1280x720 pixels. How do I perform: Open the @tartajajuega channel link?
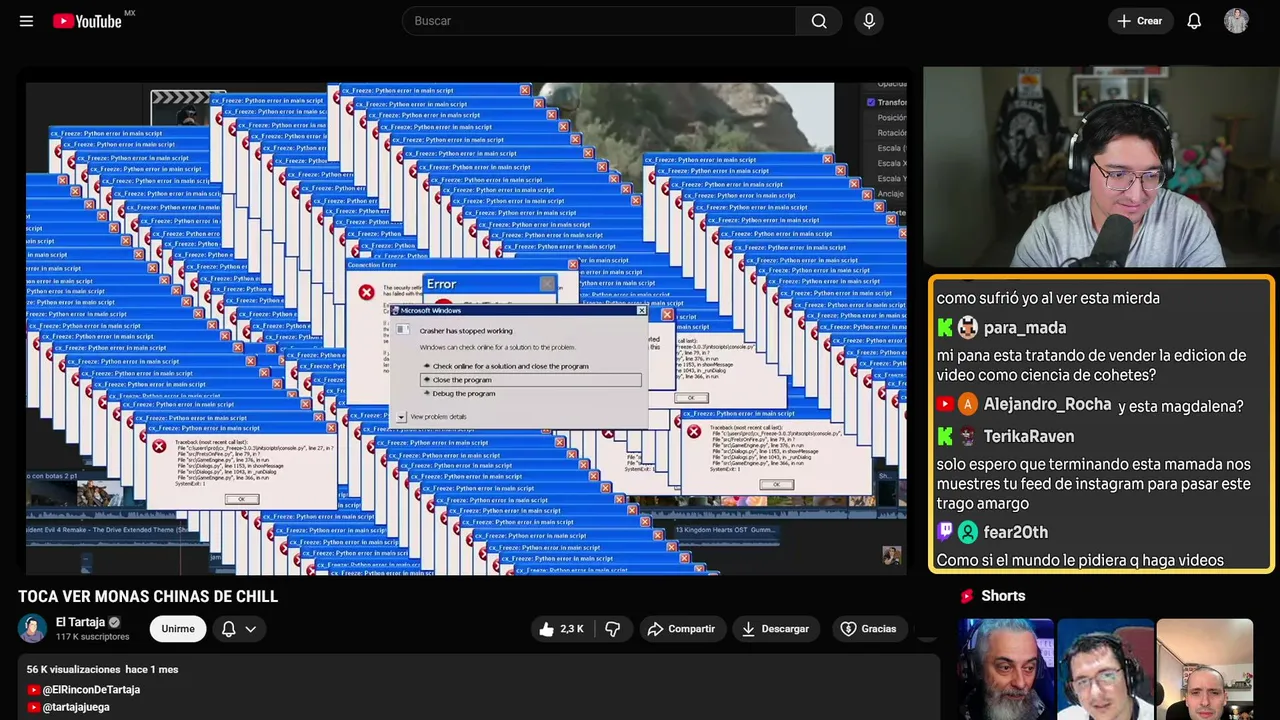coord(69,707)
